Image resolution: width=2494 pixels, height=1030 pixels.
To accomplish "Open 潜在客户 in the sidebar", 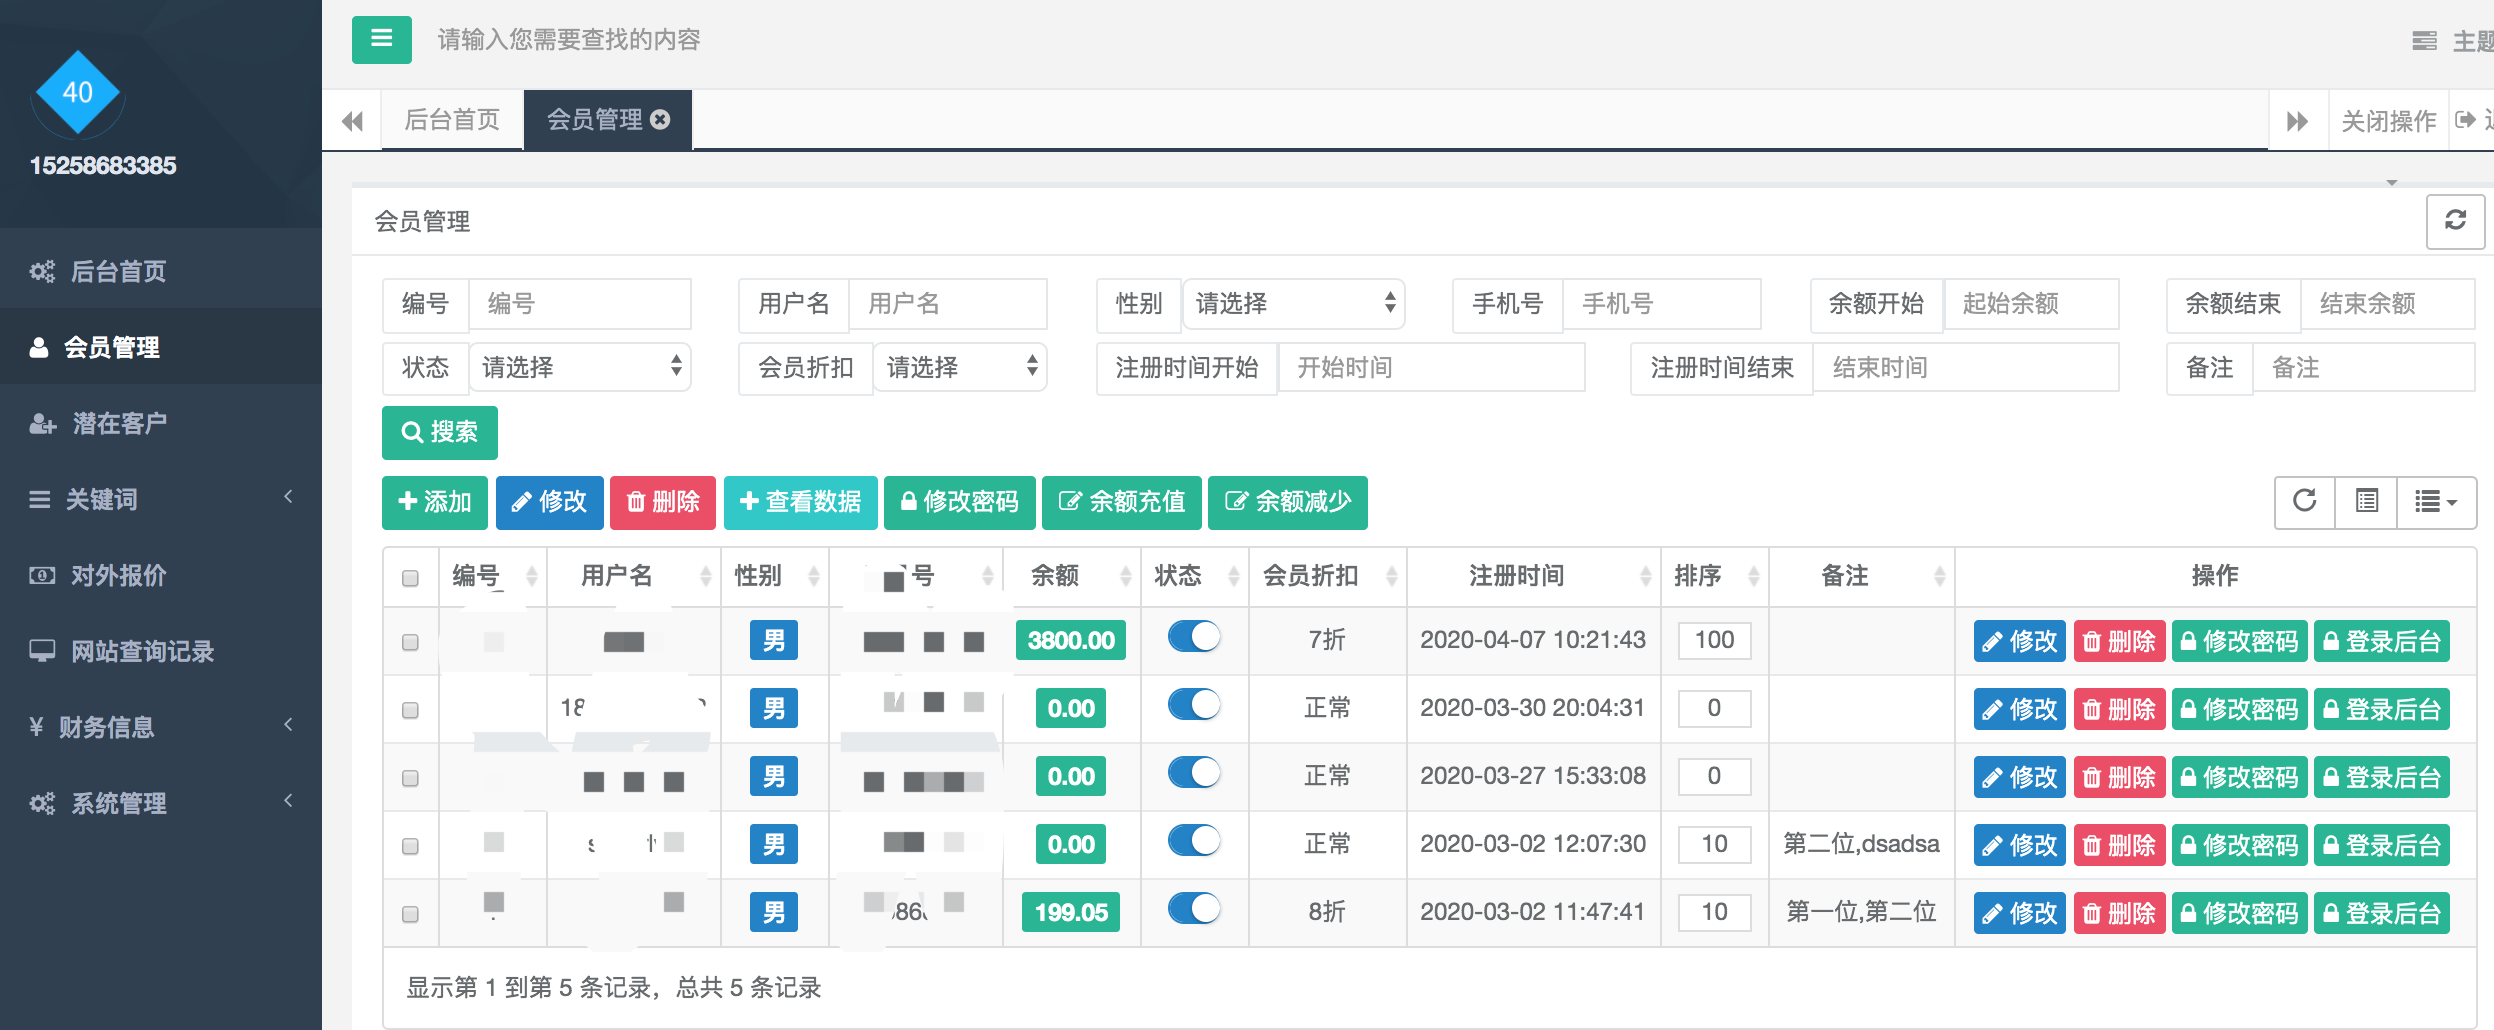I will pos(161,423).
